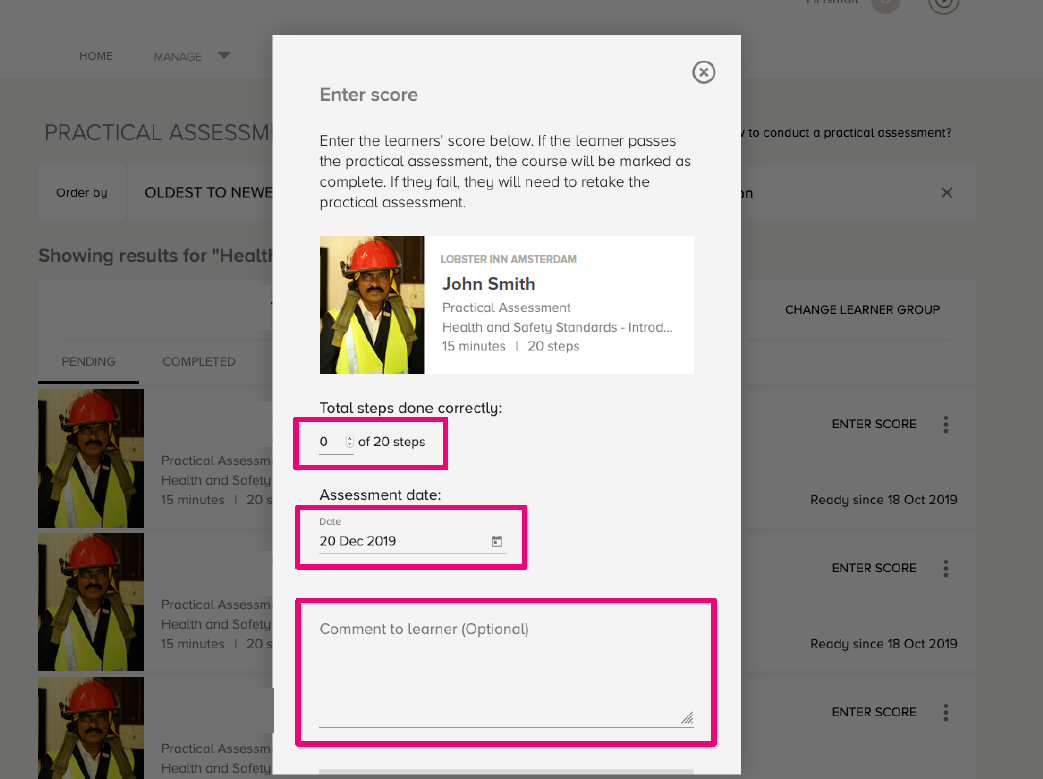Click John Smith's profile photo in dialog
The width and height of the screenshot is (1043, 779).
[x=372, y=305]
